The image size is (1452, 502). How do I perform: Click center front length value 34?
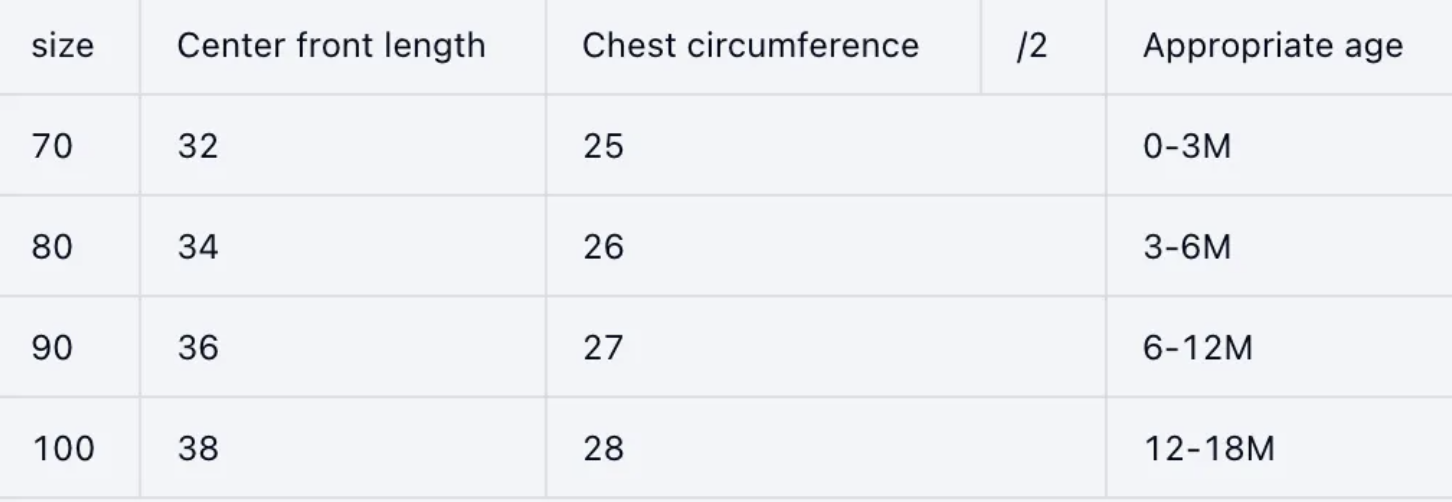click(198, 247)
